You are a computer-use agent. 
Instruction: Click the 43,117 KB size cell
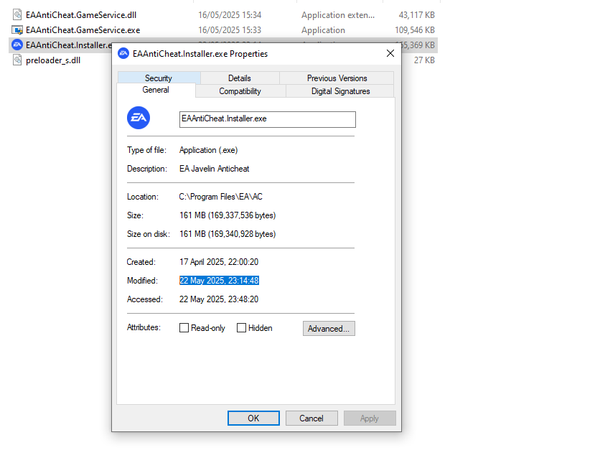pyautogui.click(x=417, y=15)
